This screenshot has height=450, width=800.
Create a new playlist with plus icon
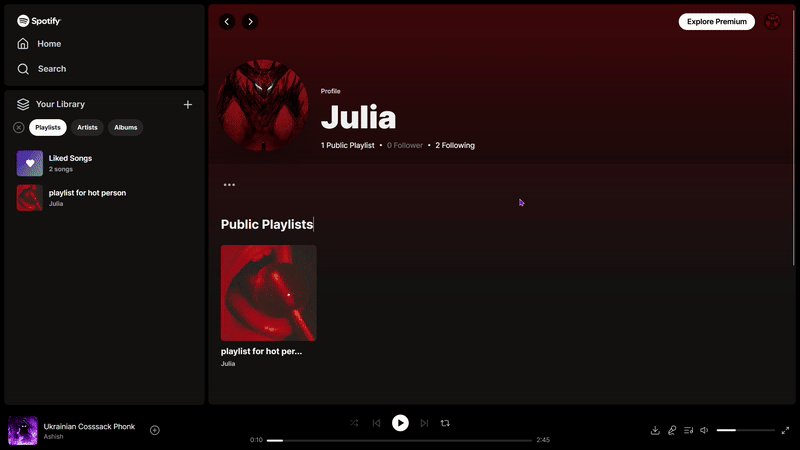pyautogui.click(x=188, y=105)
